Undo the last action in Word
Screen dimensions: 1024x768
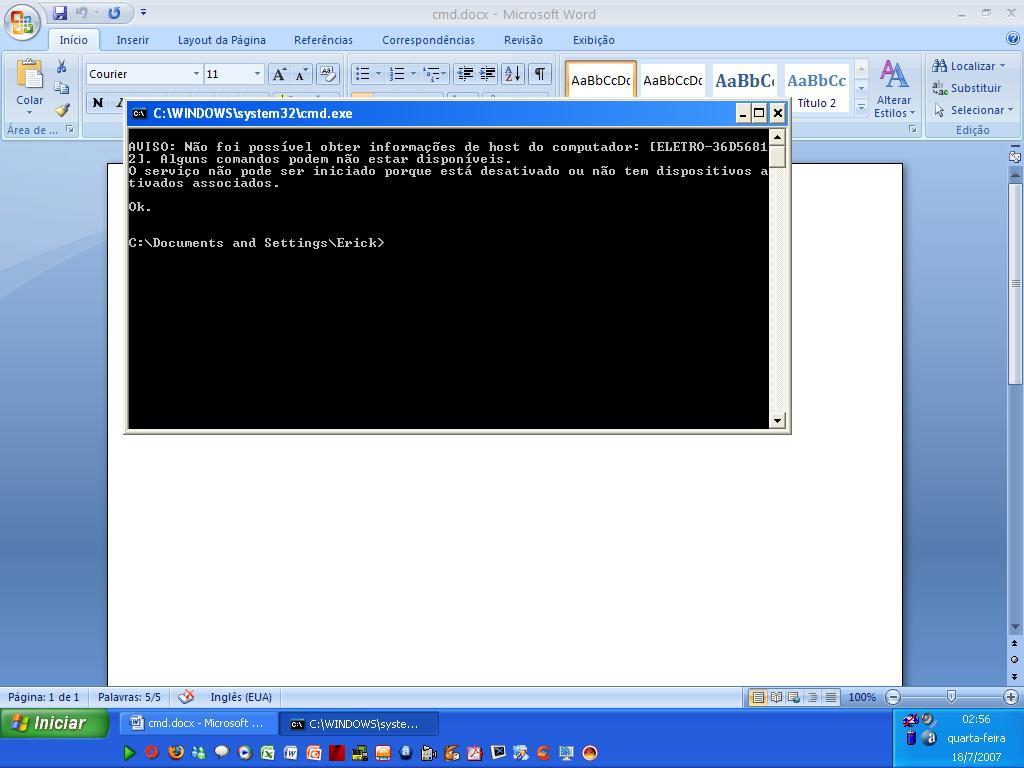coord(81,12)
